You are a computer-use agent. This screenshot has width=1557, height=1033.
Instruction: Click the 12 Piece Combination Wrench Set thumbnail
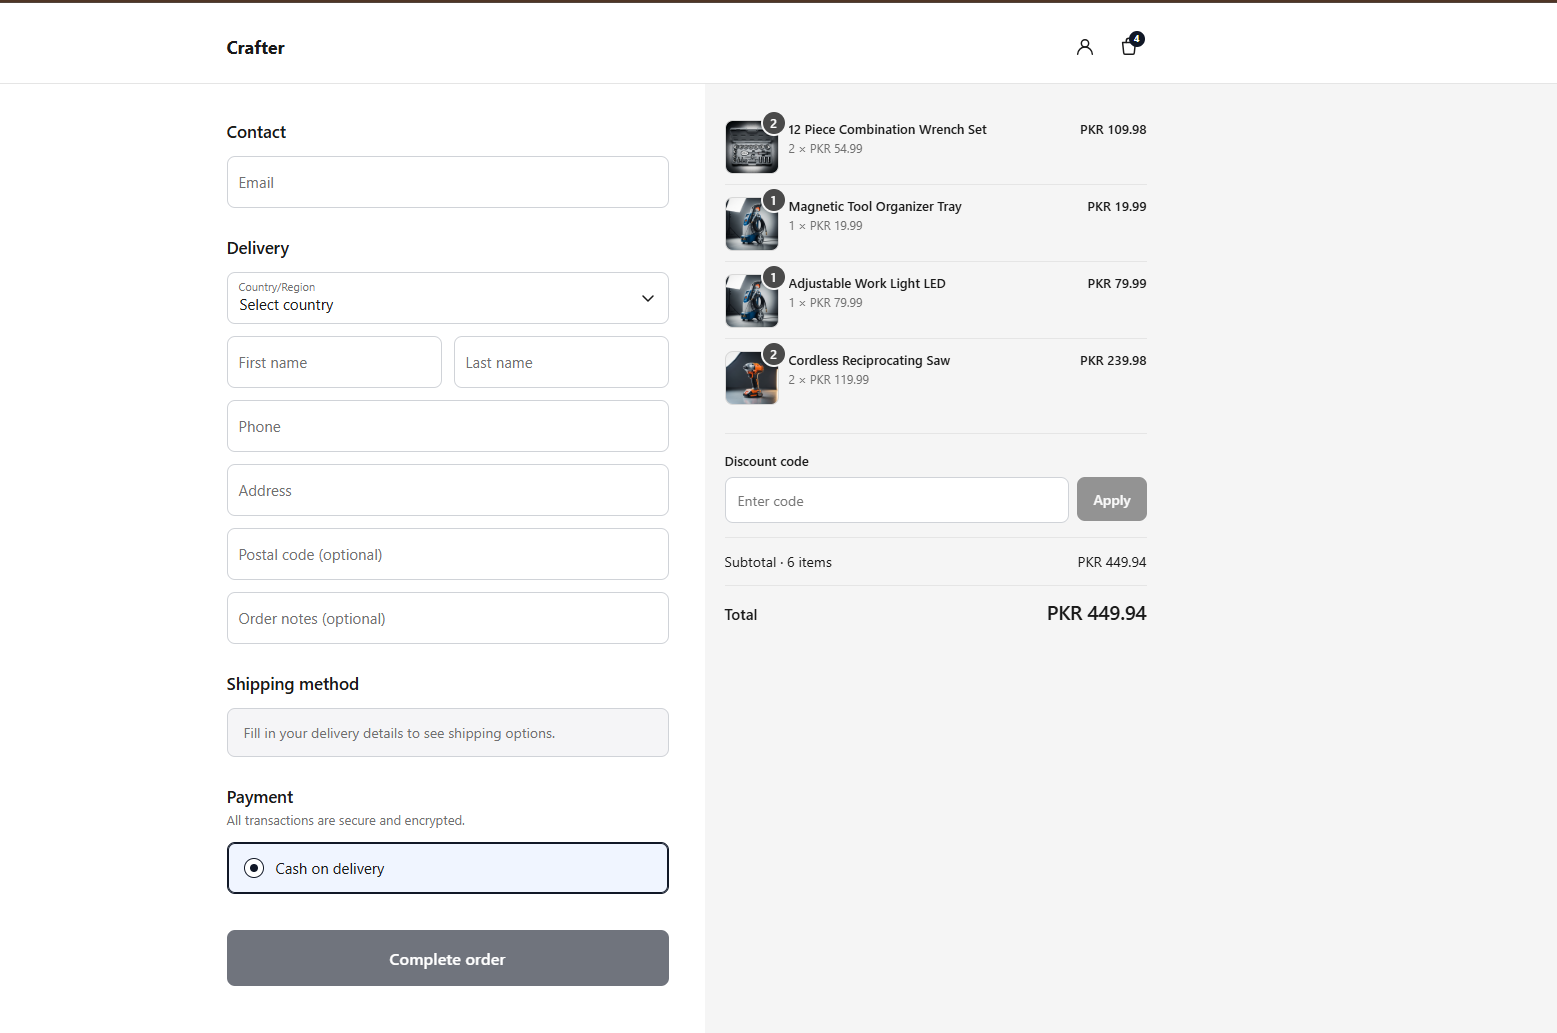751,147
